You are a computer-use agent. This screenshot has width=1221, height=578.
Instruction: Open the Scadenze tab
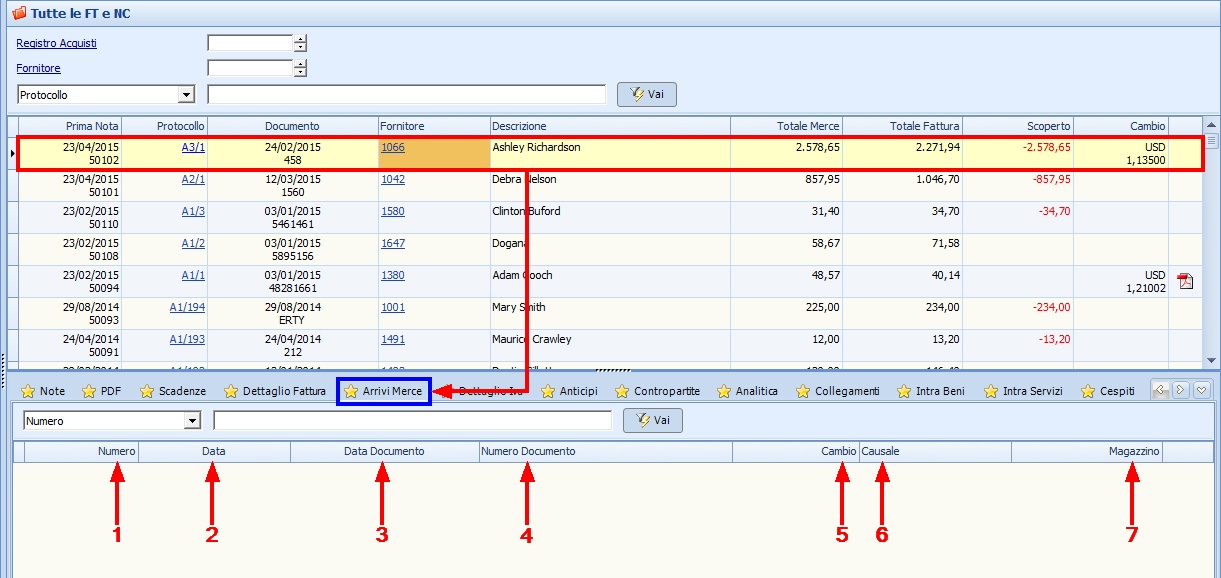click(x=172, y=391)
